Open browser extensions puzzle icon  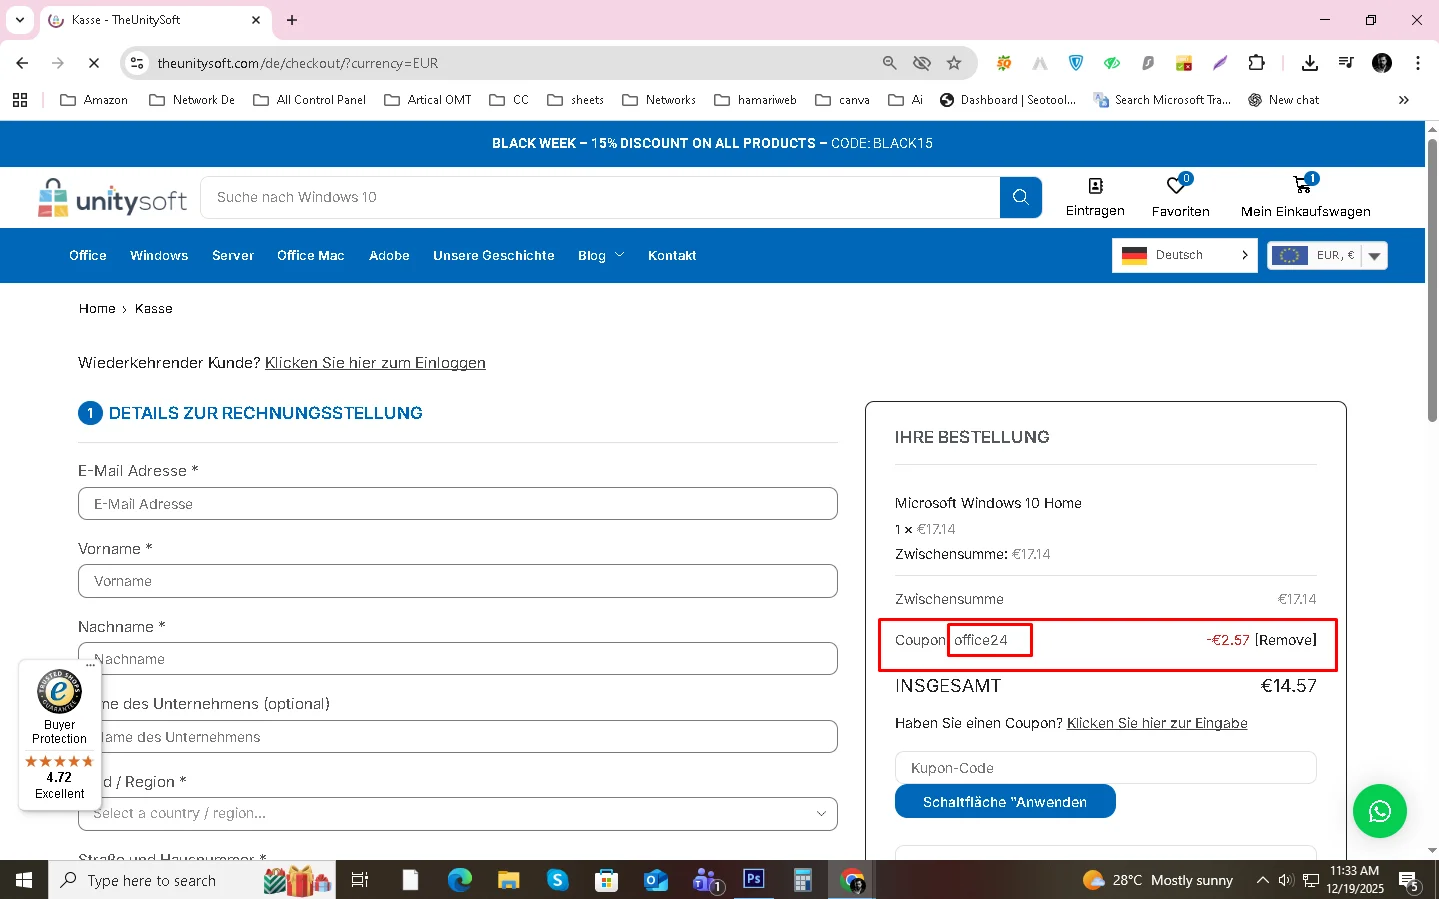pyautogui.click(x=1257, y=63)
